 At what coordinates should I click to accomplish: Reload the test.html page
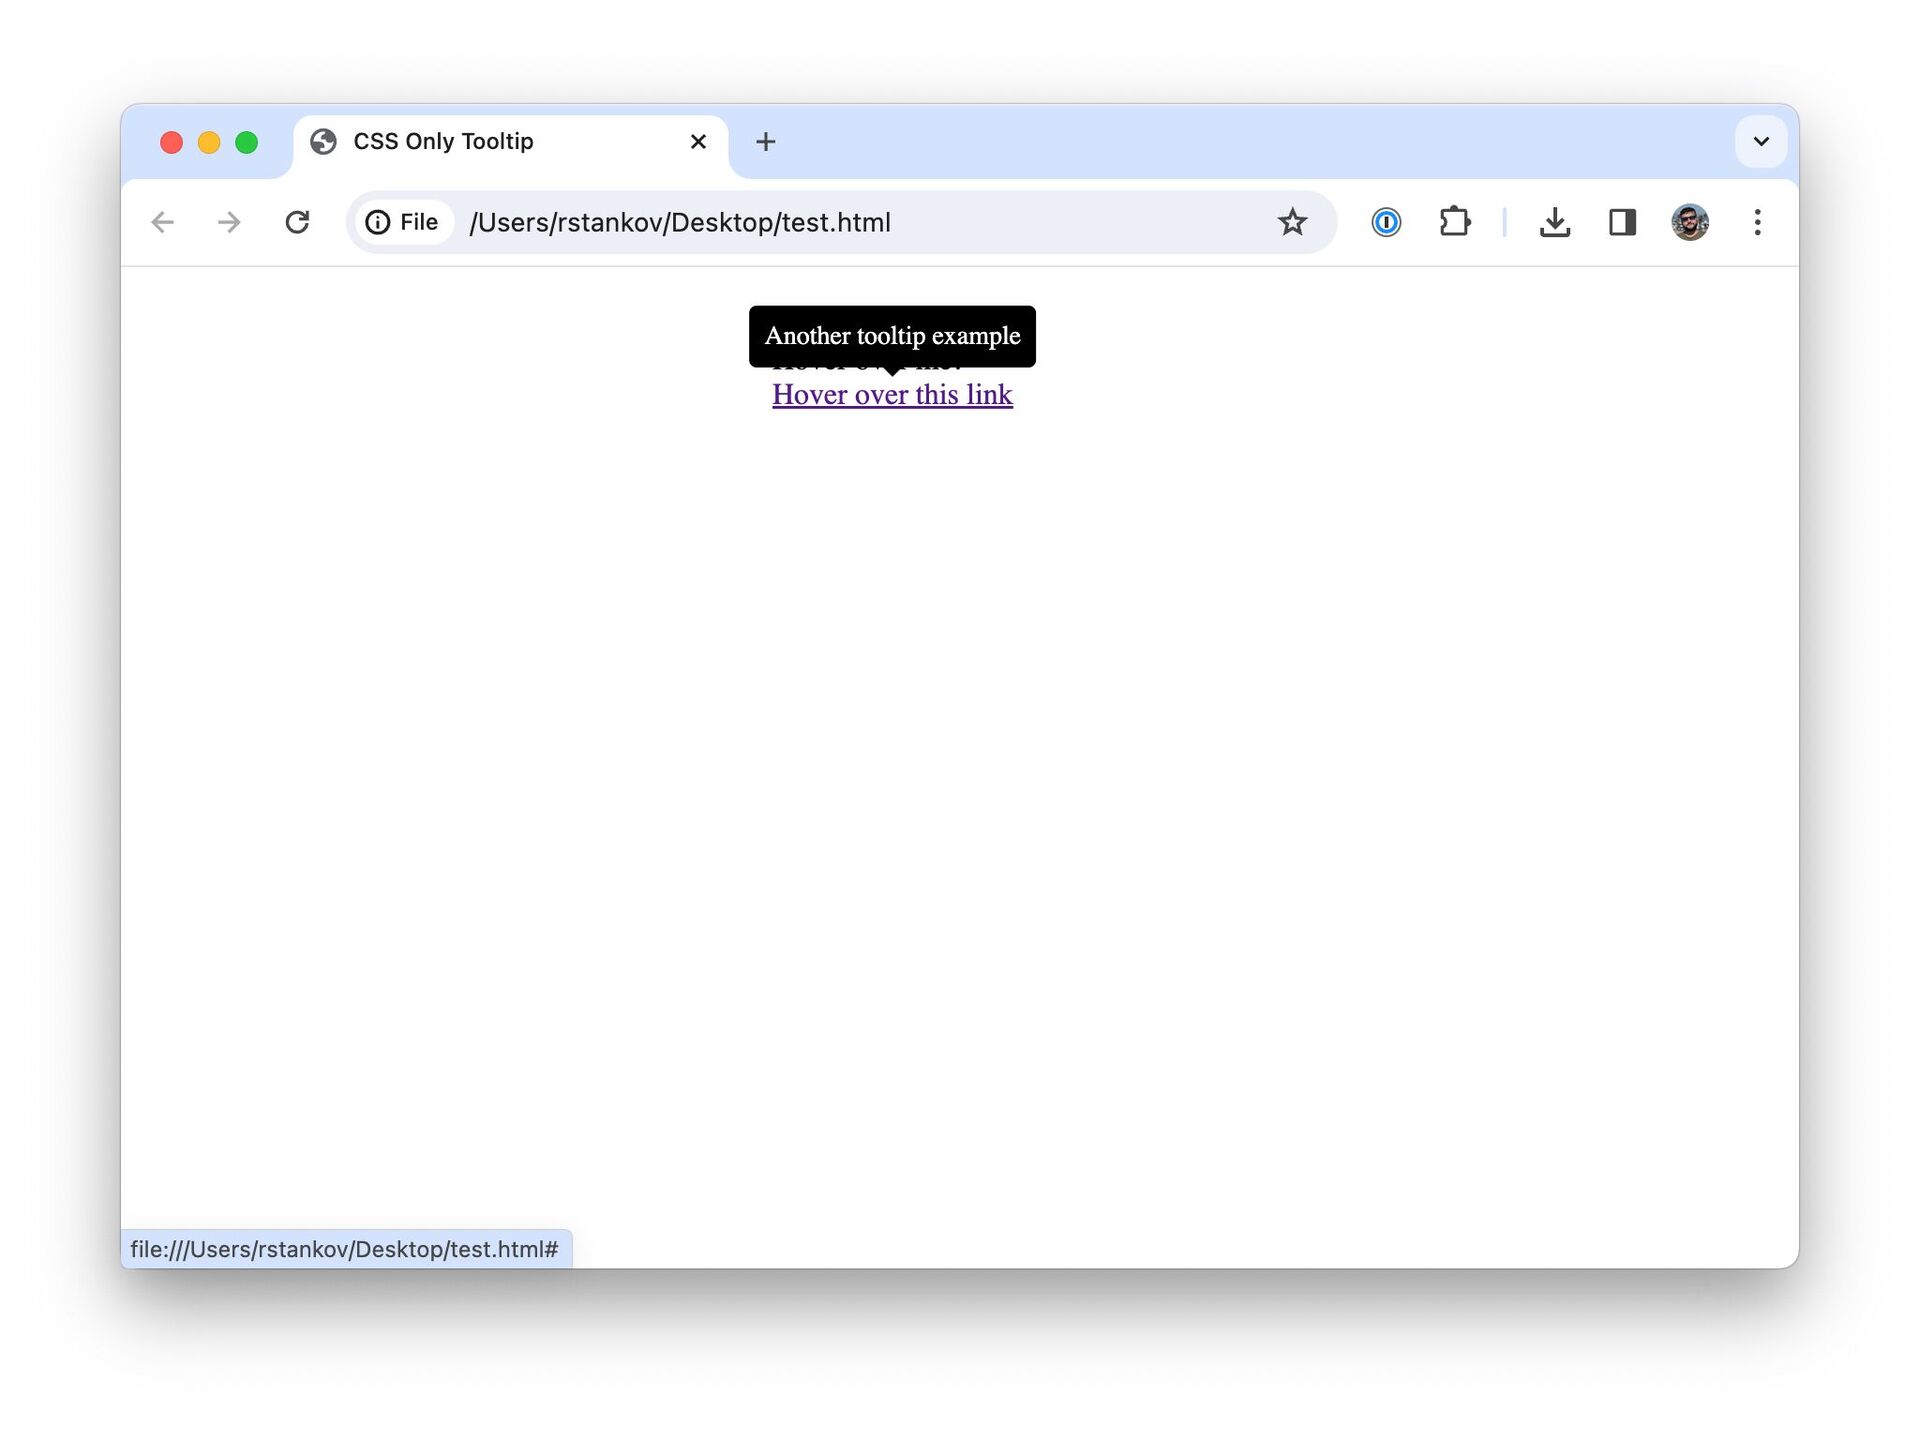pos(297,222)
